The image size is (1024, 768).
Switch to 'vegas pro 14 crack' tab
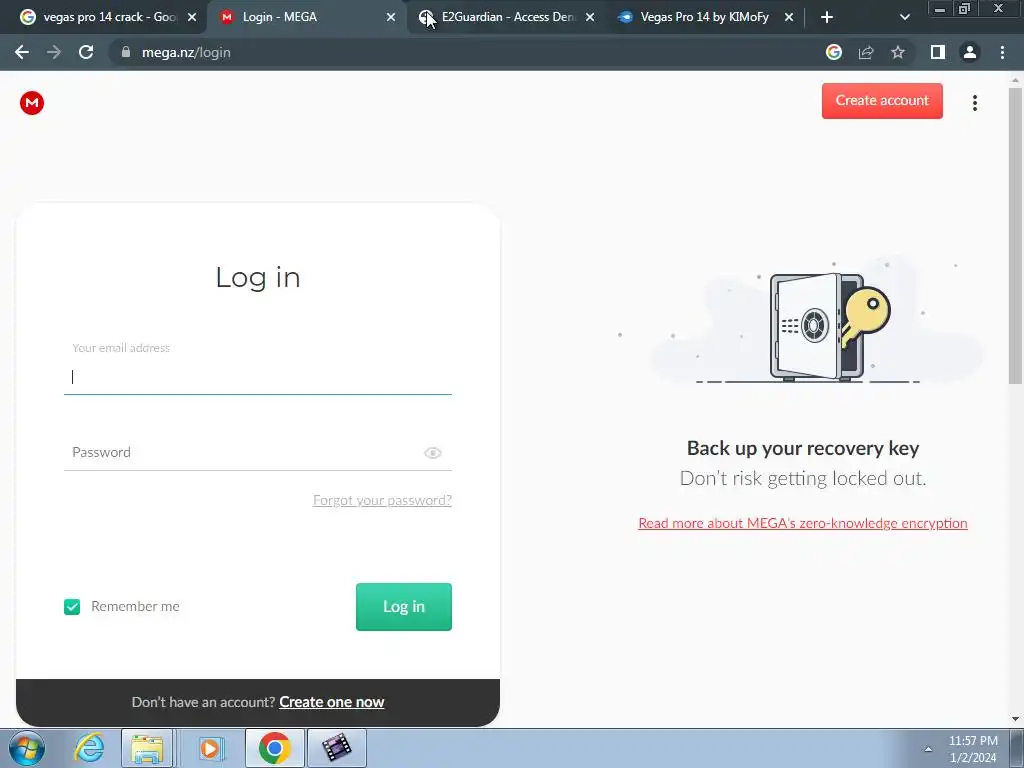108,17
